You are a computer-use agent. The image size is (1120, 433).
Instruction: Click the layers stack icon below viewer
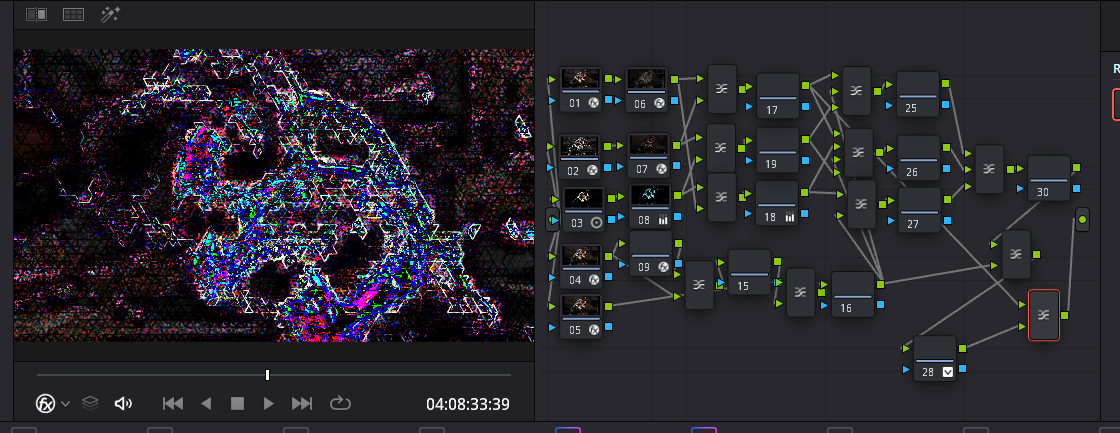click(x=90, y=403)
